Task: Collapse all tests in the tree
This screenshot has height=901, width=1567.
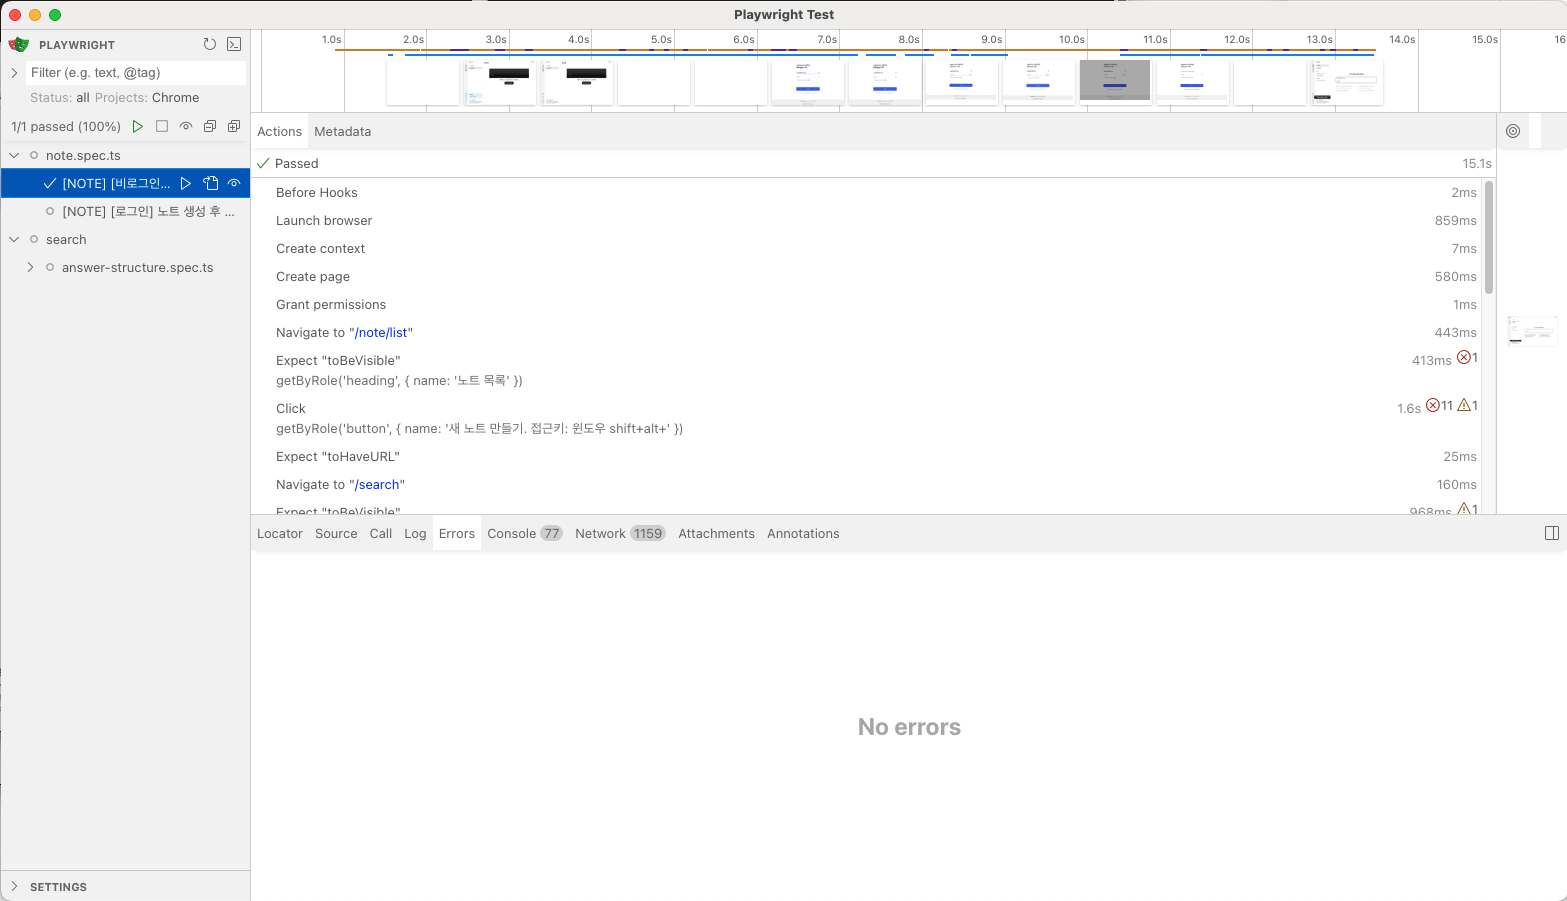Action: (210, 126)
